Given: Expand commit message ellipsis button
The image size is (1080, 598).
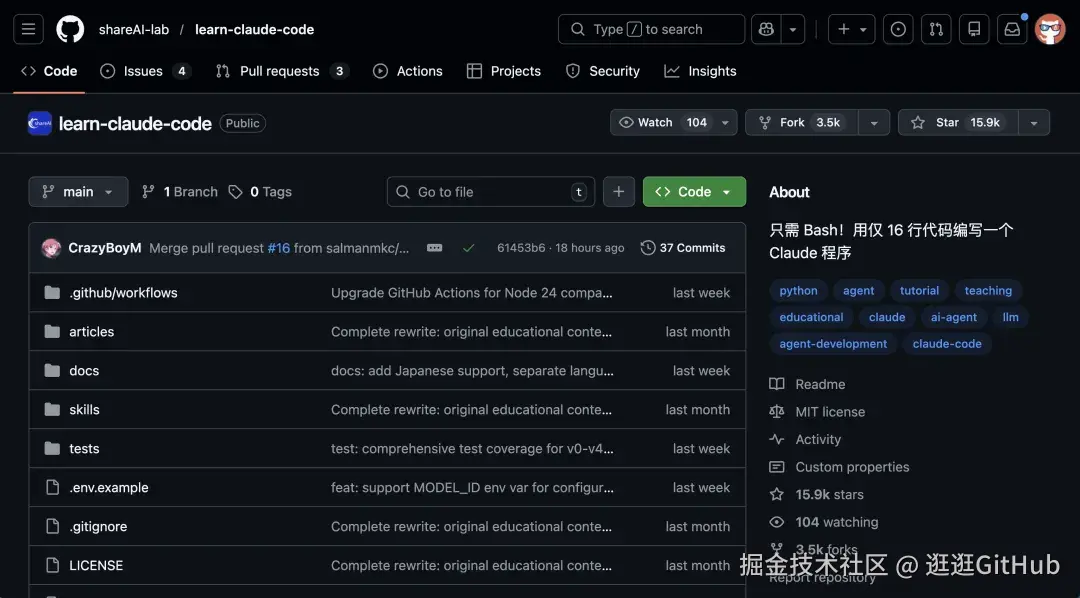Looking at the screenshot, I should [x=434, y=248].
